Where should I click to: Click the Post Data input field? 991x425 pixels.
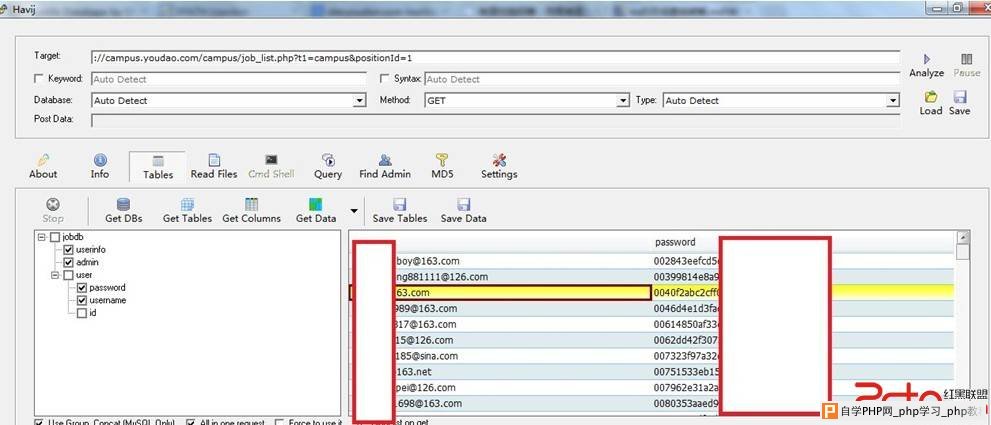(x=496, y=120)
